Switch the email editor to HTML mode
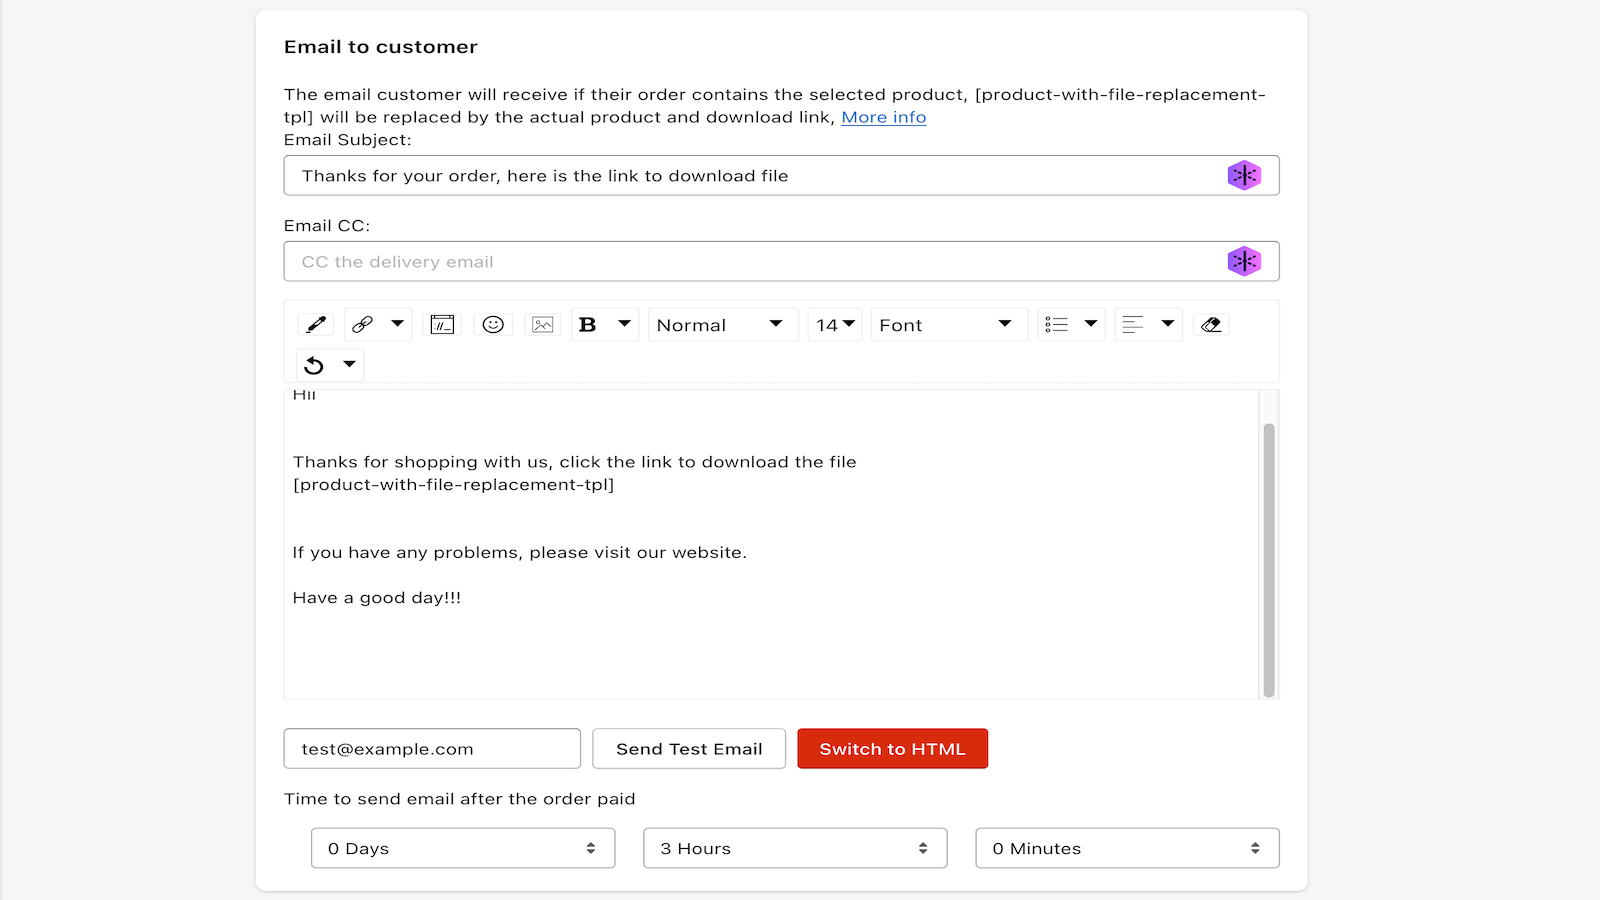This screenshot has width=1600, height=900. tap(891, 748)
